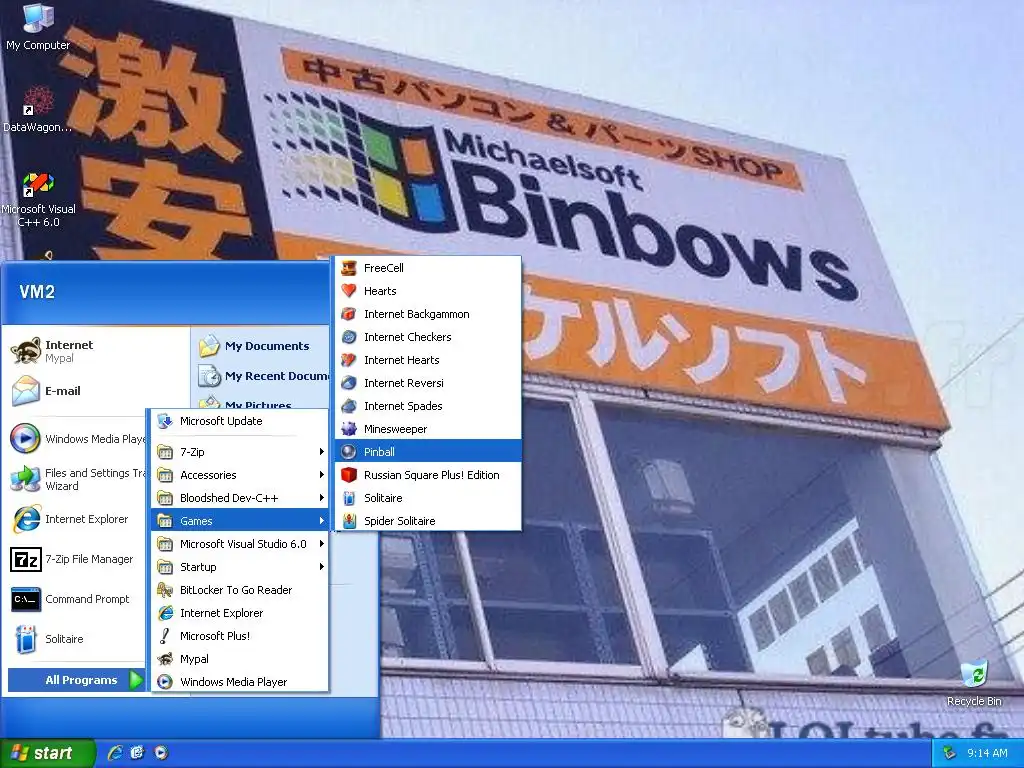Launch Internet Explorer in the Start menu left pane
Image resolution: width=1024 pixels, height=768 pixels.
tap(76, 519)
